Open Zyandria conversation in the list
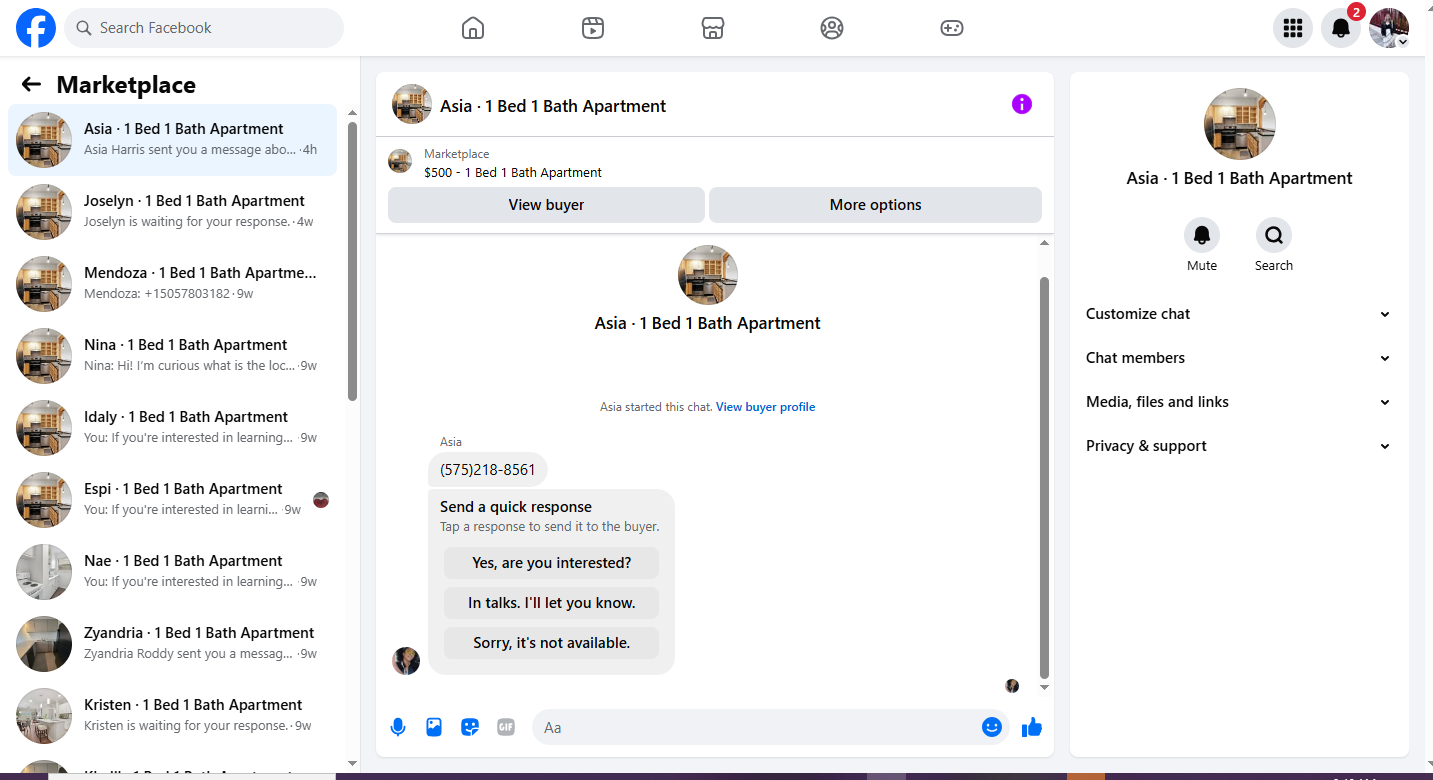Image resolution: width=1433 pixels, height=780 pixels. point(173,644)
